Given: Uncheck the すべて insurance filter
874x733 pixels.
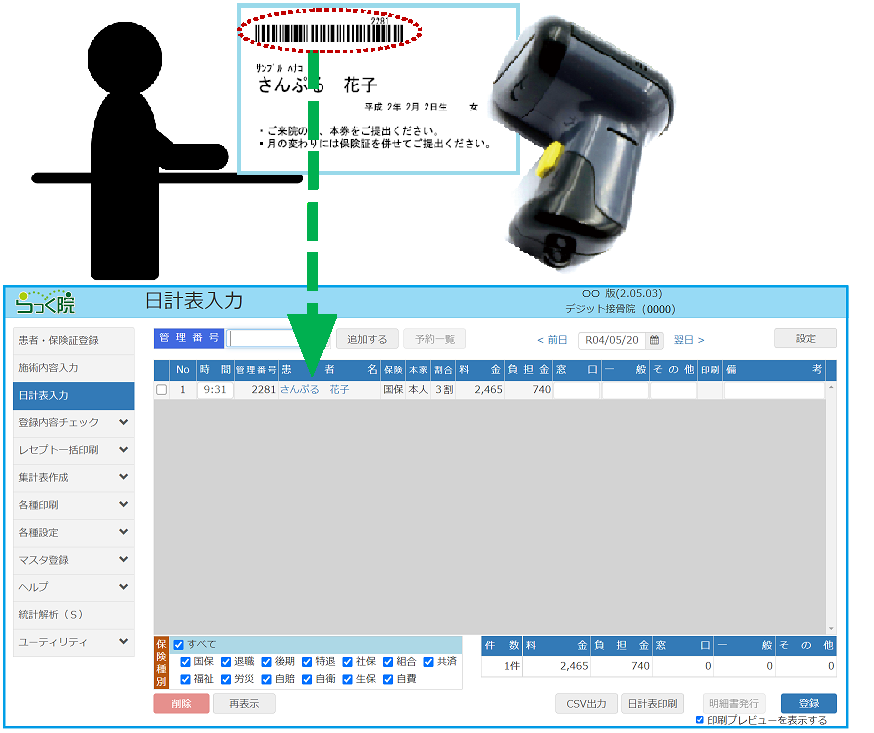Looking at the screenshot, I should (179, 645).
